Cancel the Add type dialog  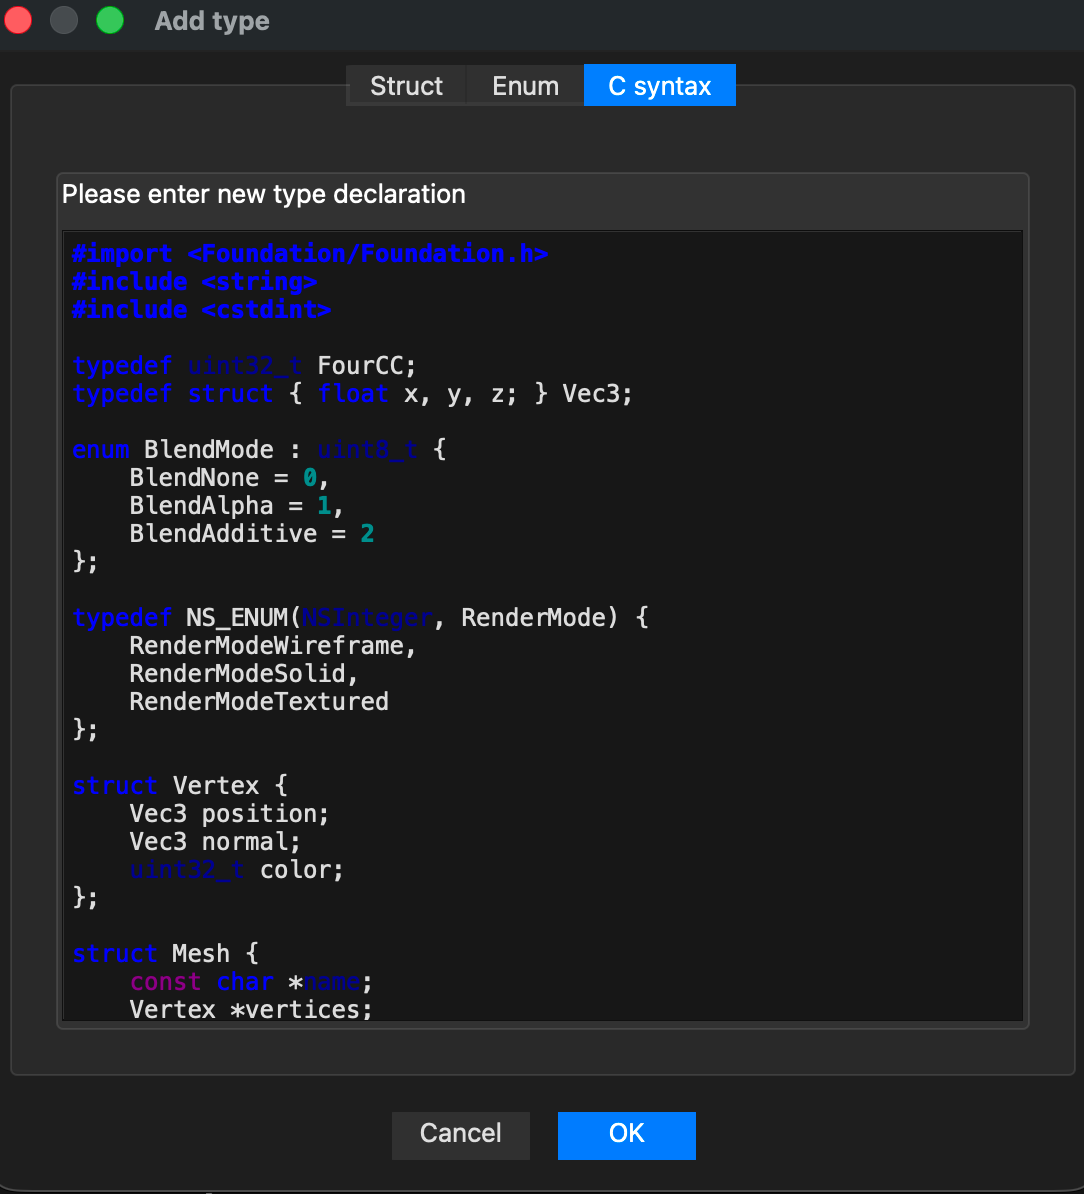460,1133
